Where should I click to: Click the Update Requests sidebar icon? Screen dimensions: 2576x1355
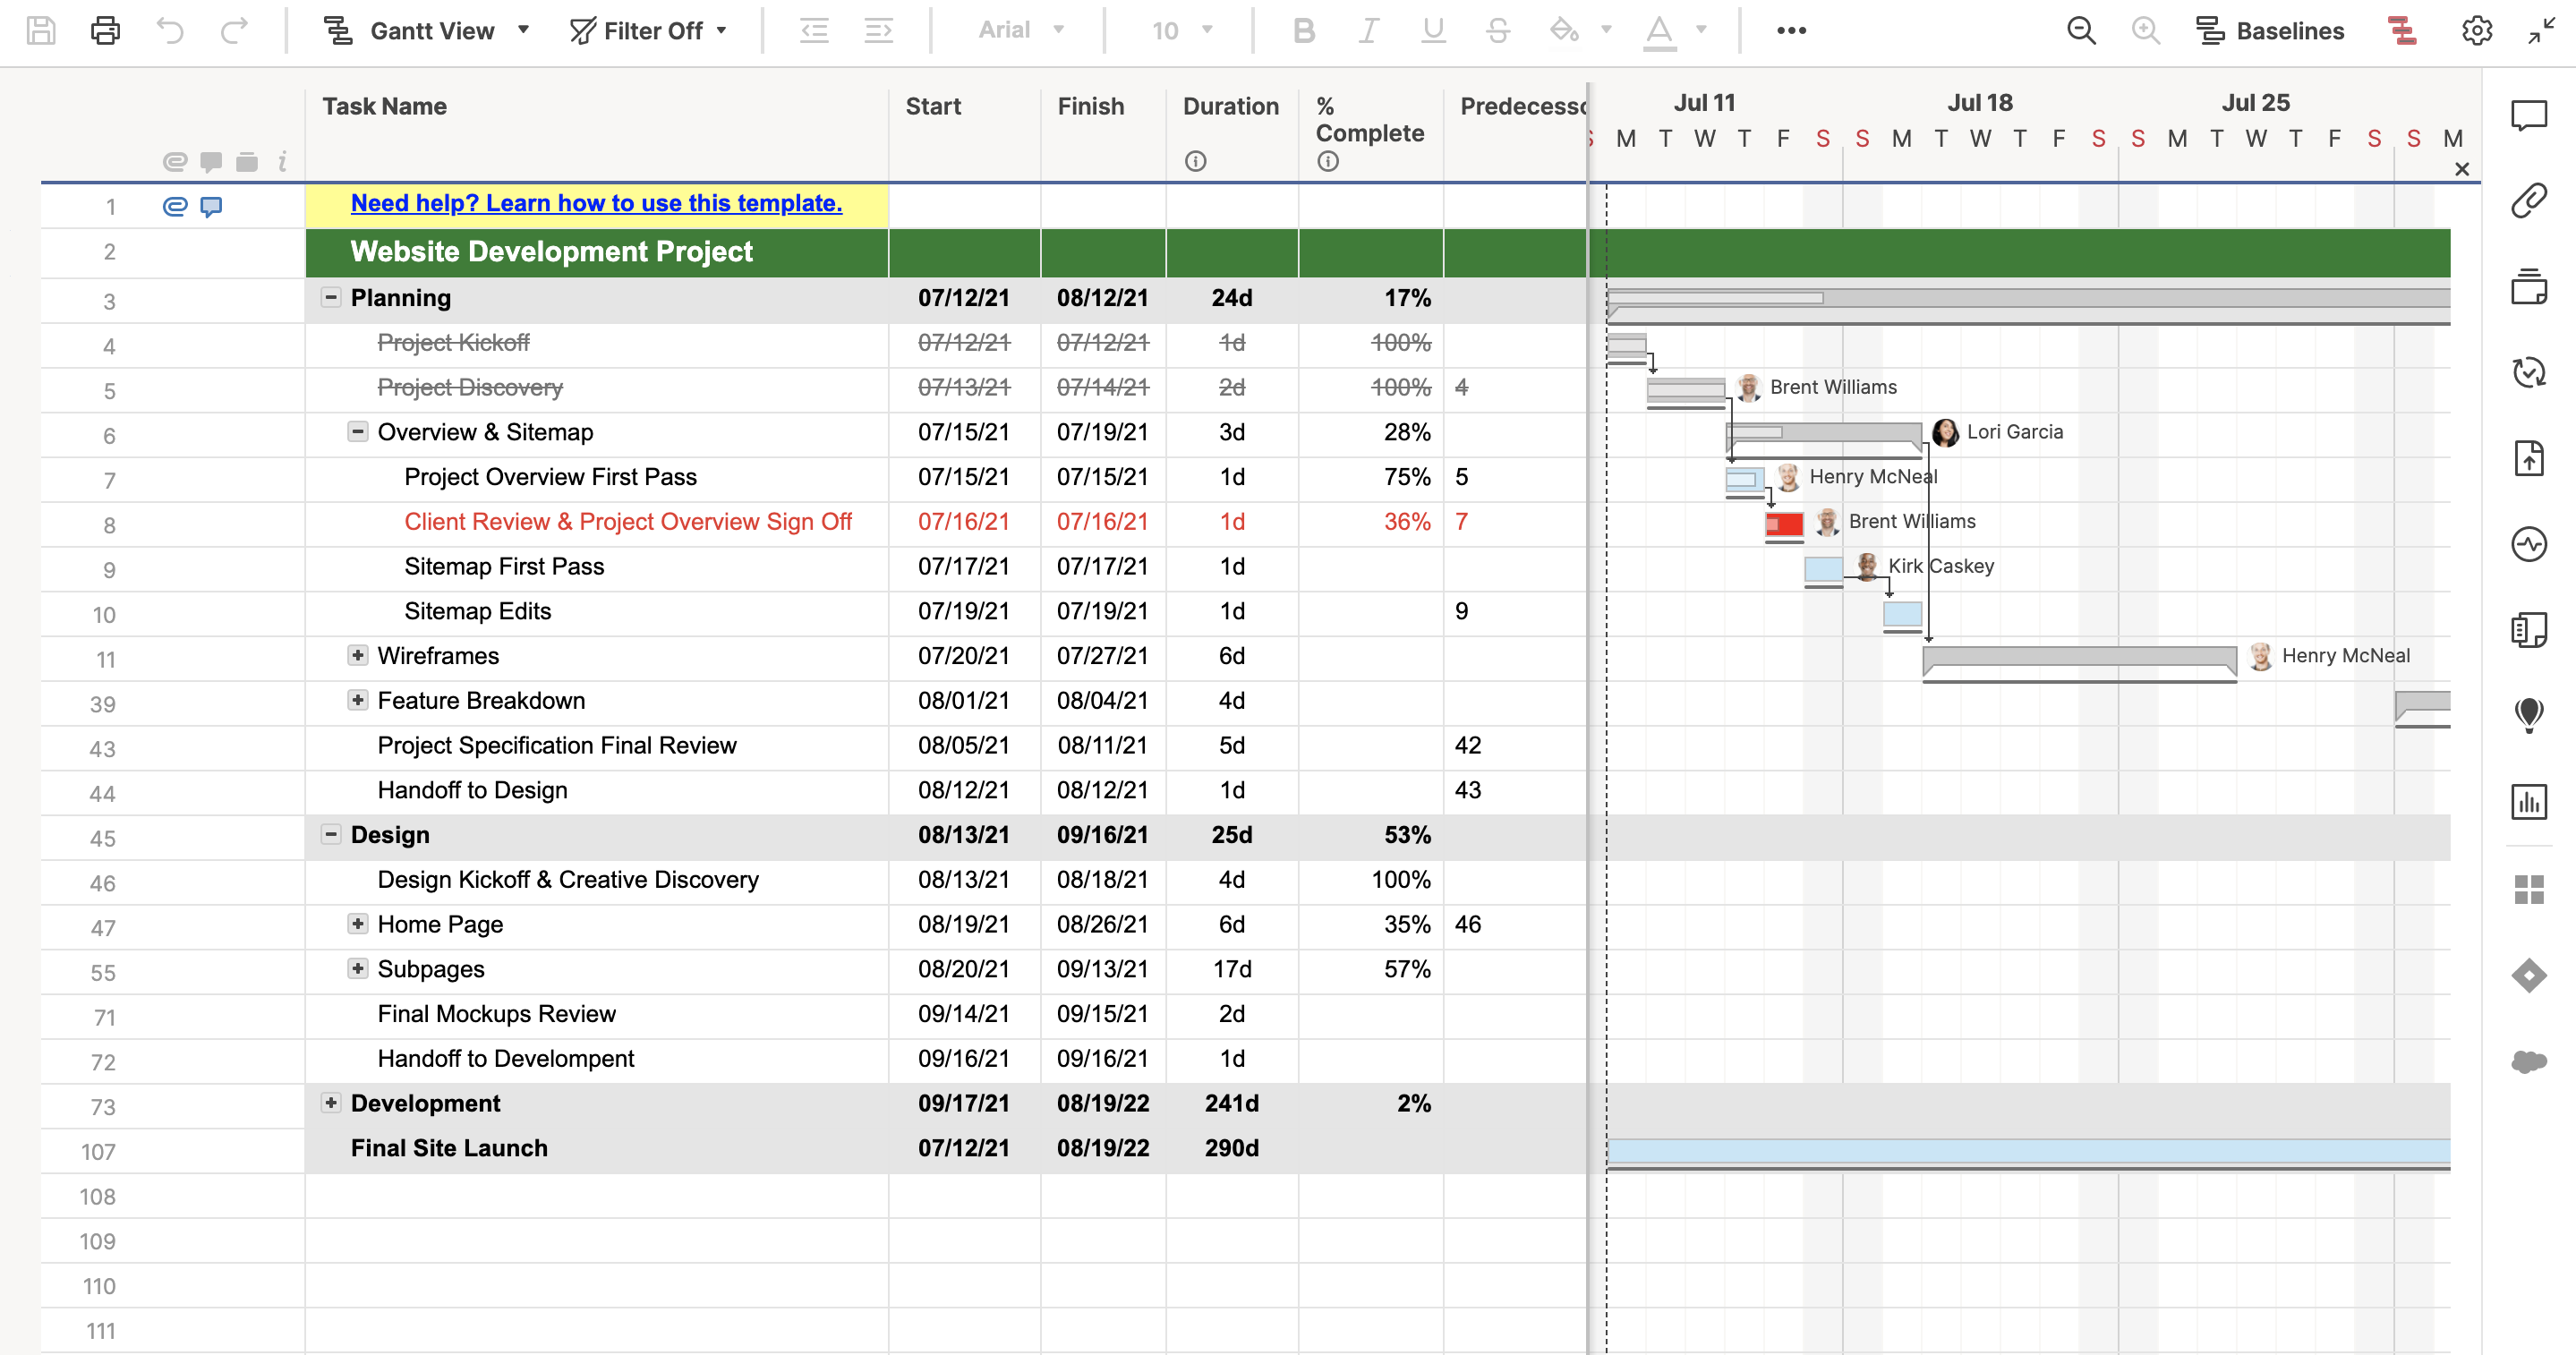2528,372
